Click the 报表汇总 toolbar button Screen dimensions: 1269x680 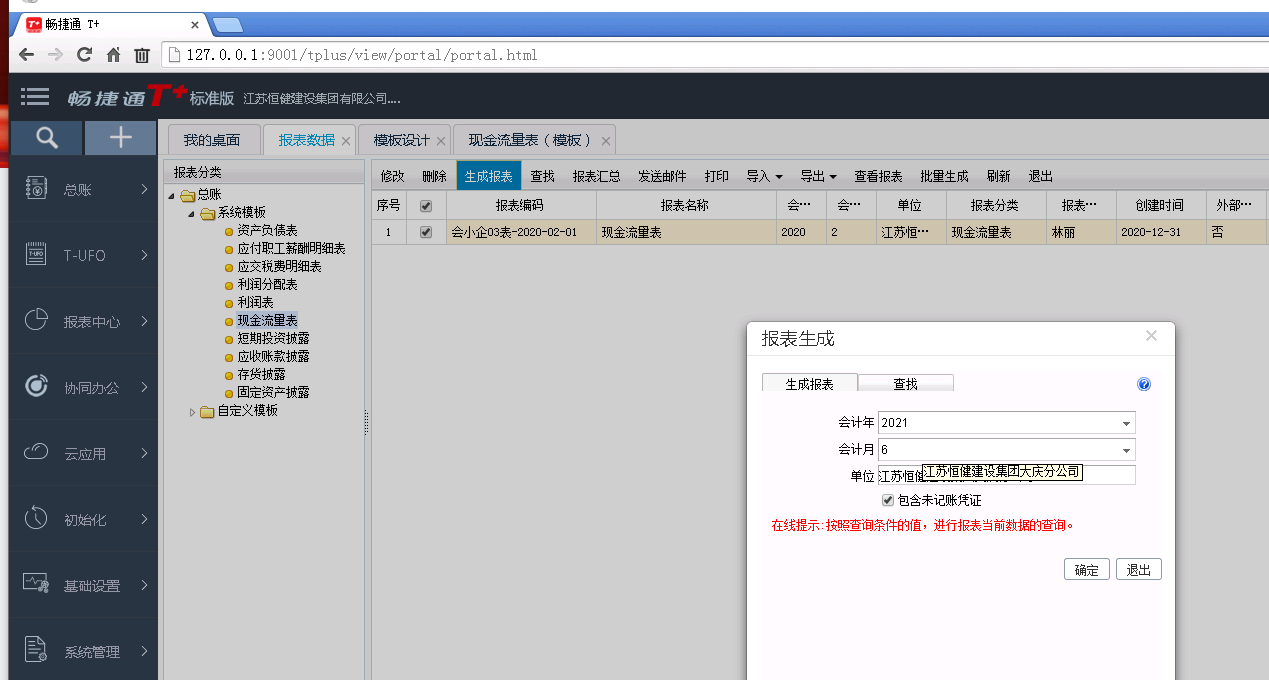coord(596,176)
